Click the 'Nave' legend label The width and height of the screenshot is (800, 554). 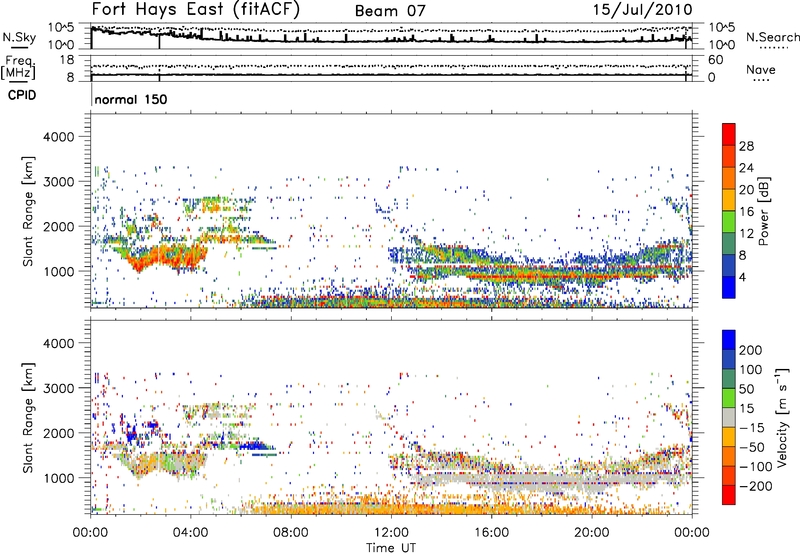(761, 70)
